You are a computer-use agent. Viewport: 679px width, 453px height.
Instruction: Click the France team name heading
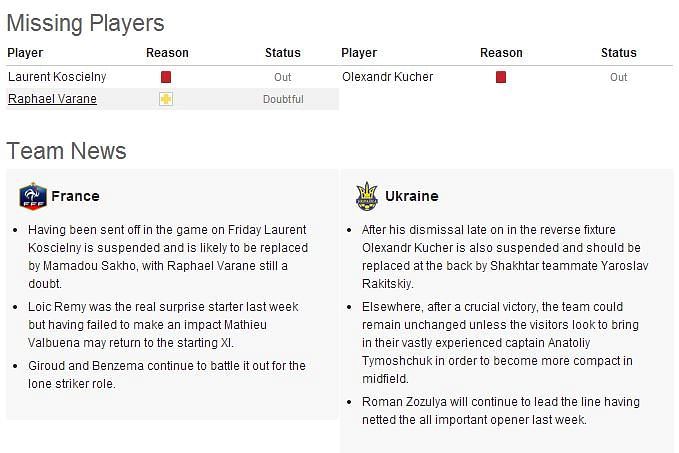point(75,196)
